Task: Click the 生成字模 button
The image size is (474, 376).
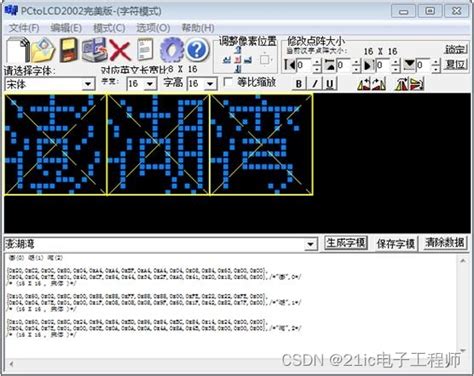Action: pyautogui.click(x=346, y=243)
